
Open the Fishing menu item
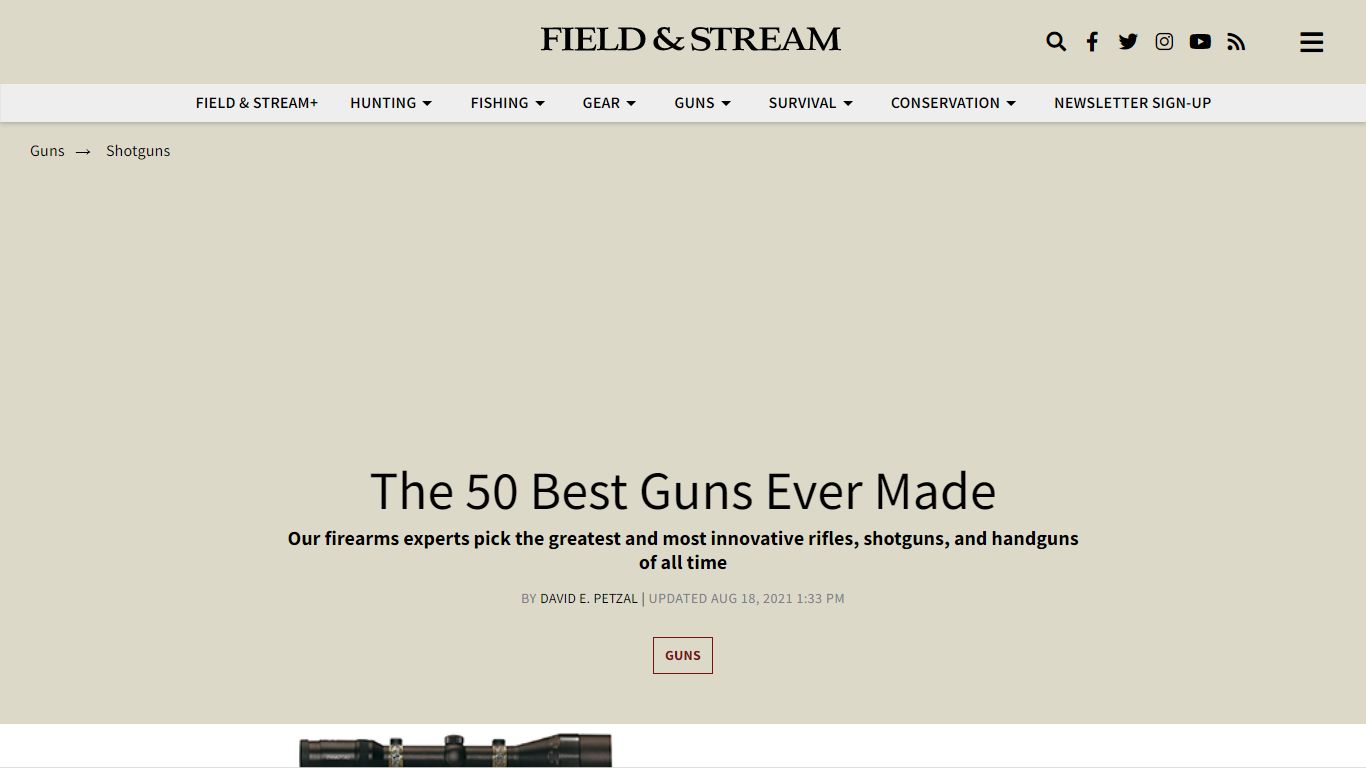pos(499,103)
